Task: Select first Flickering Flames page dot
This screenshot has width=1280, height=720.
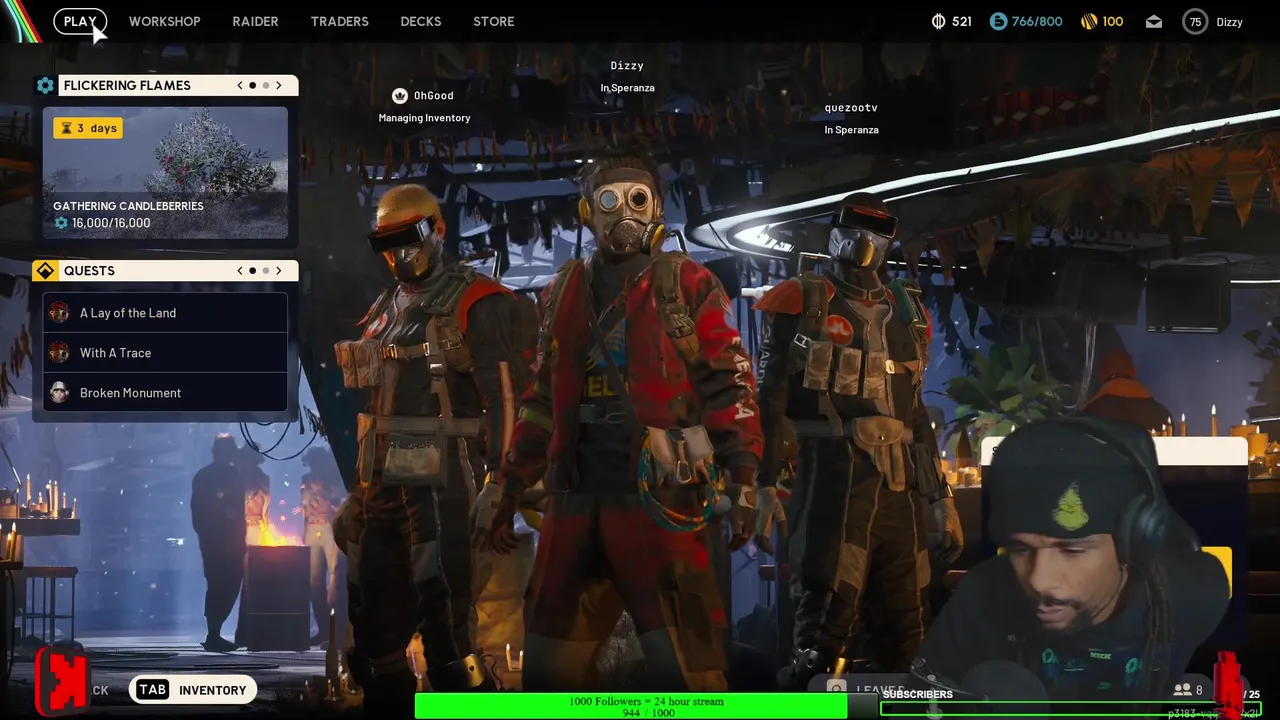Action: [x=252, y=85]
